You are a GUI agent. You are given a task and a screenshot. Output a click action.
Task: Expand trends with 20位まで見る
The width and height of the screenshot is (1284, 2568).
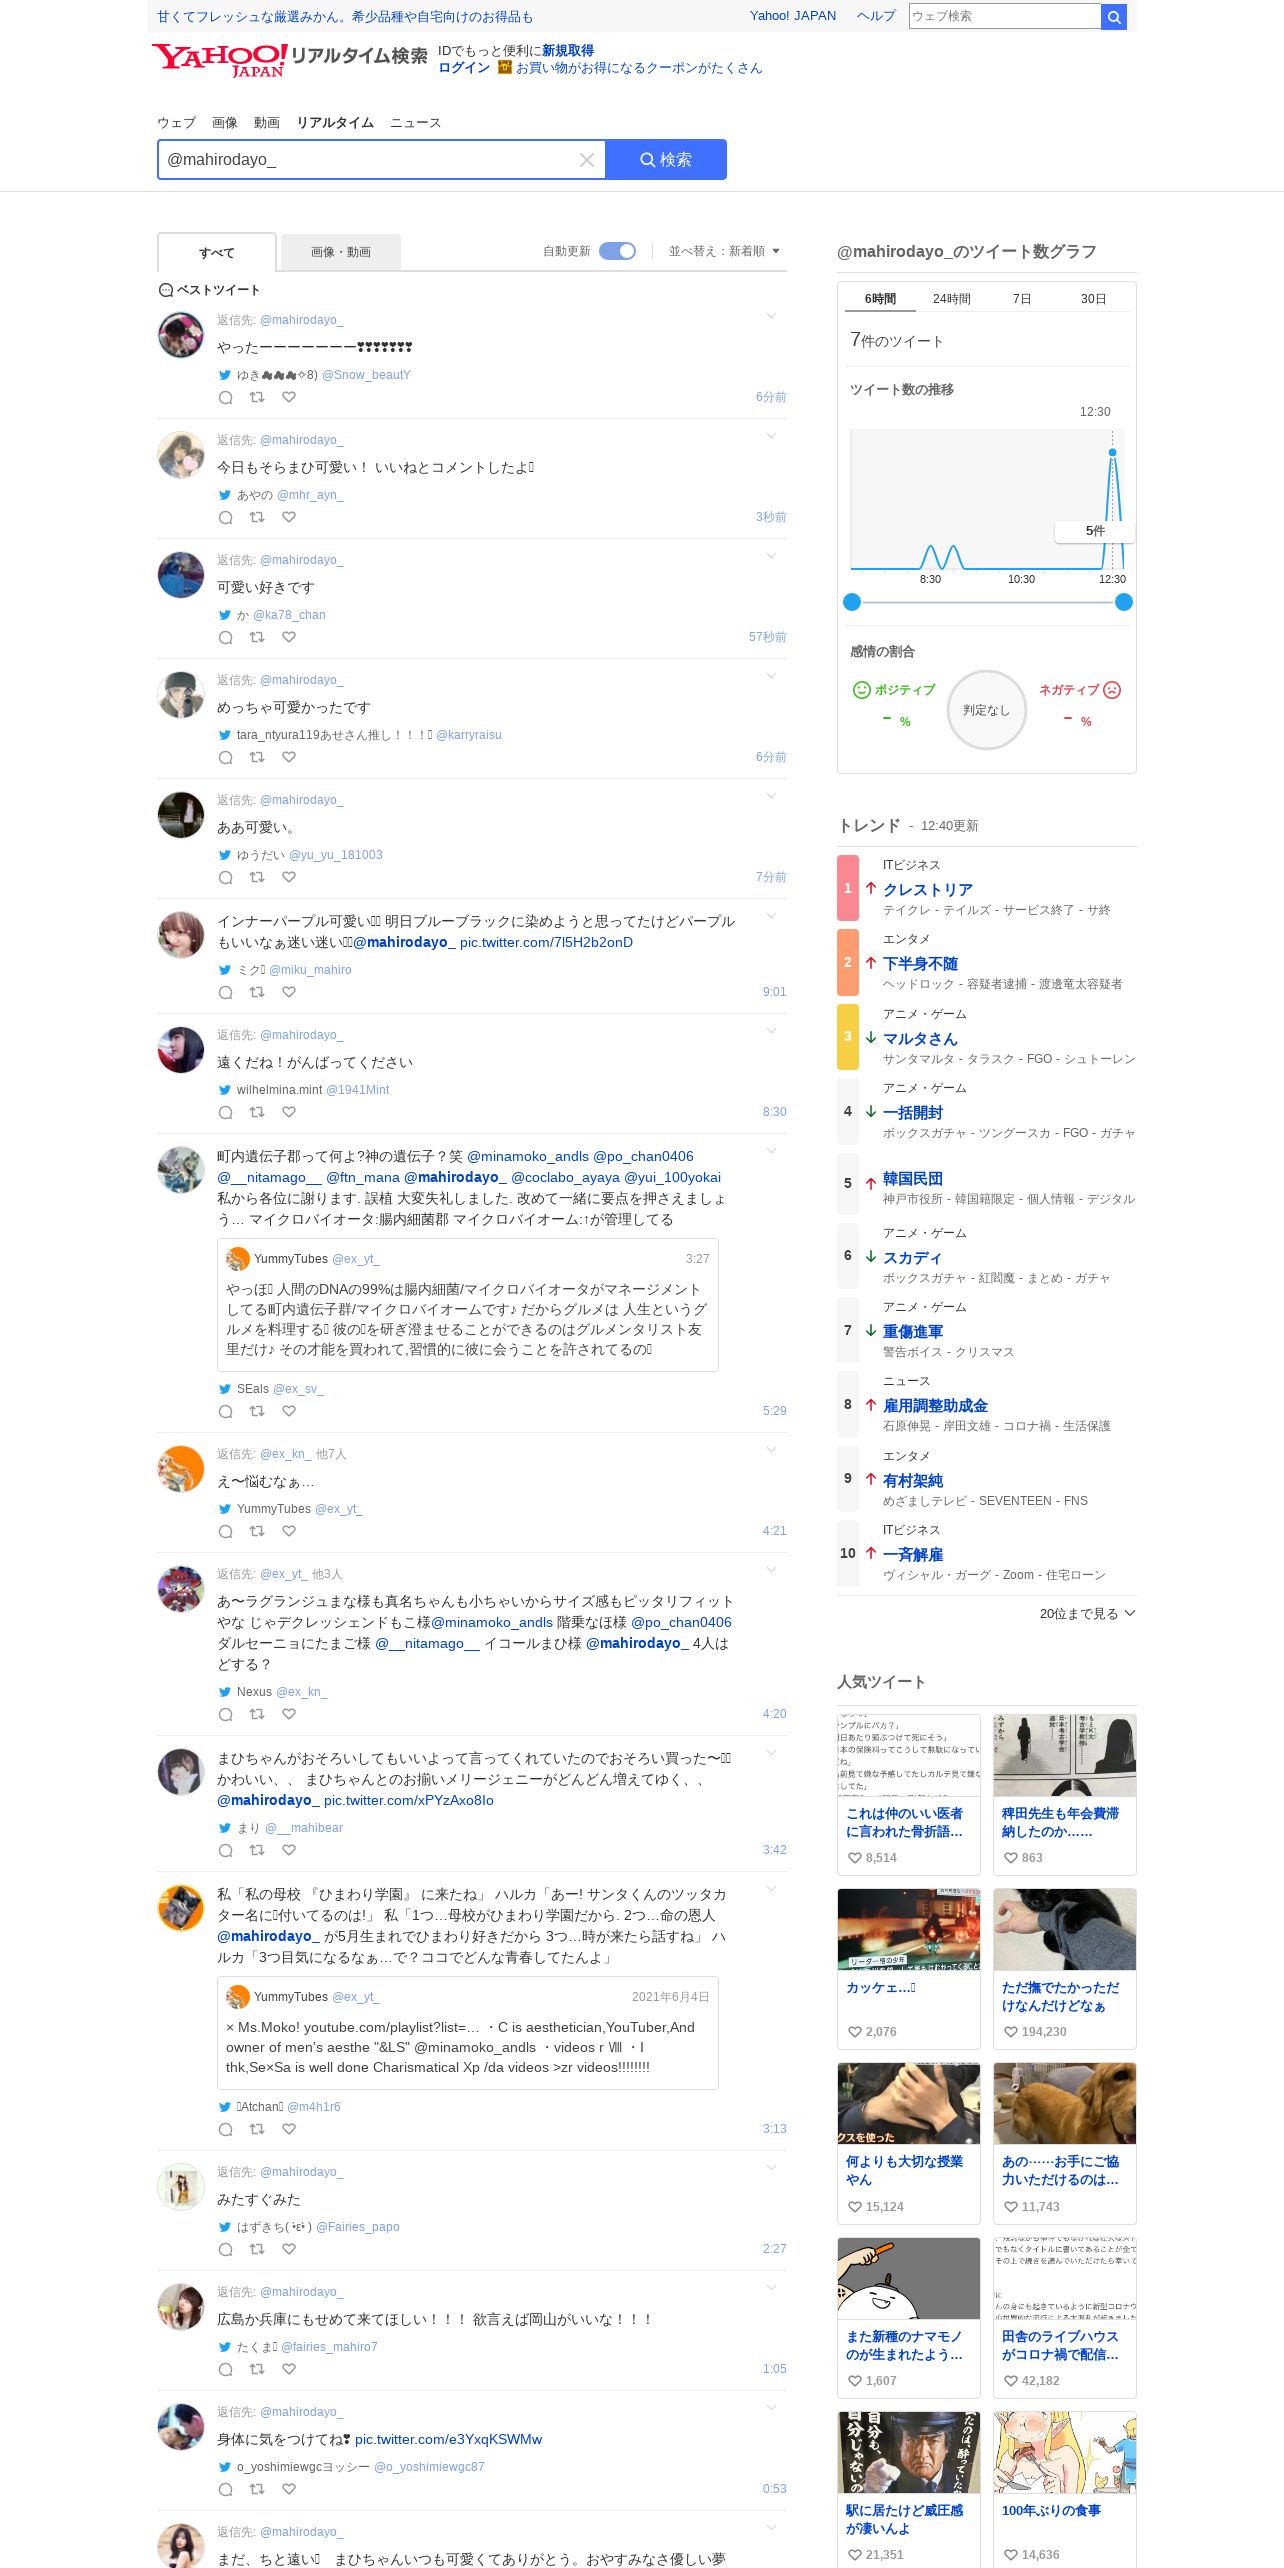coord(1087,1613)
